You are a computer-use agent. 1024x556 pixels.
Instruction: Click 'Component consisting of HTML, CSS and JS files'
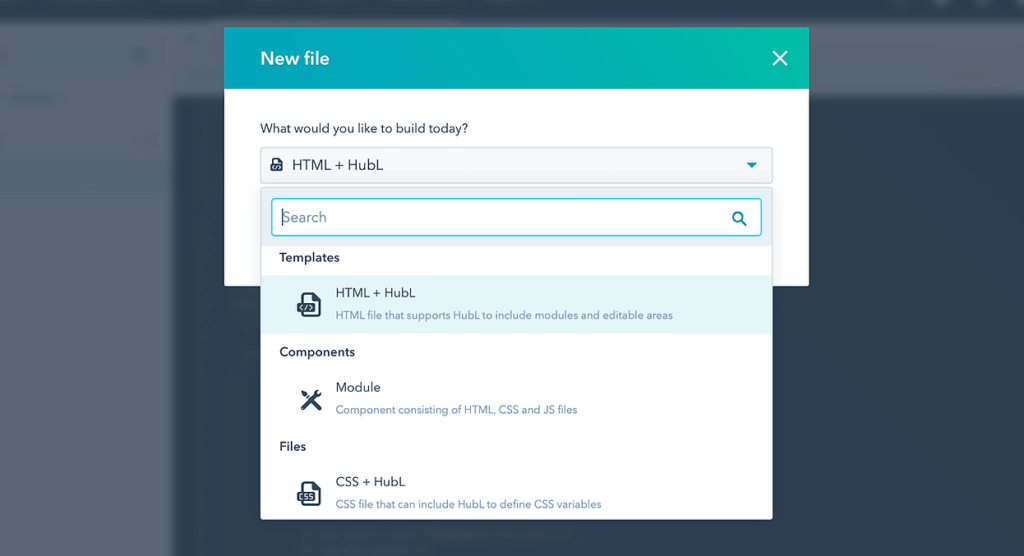pyautogui.click(x=456, y=410)
